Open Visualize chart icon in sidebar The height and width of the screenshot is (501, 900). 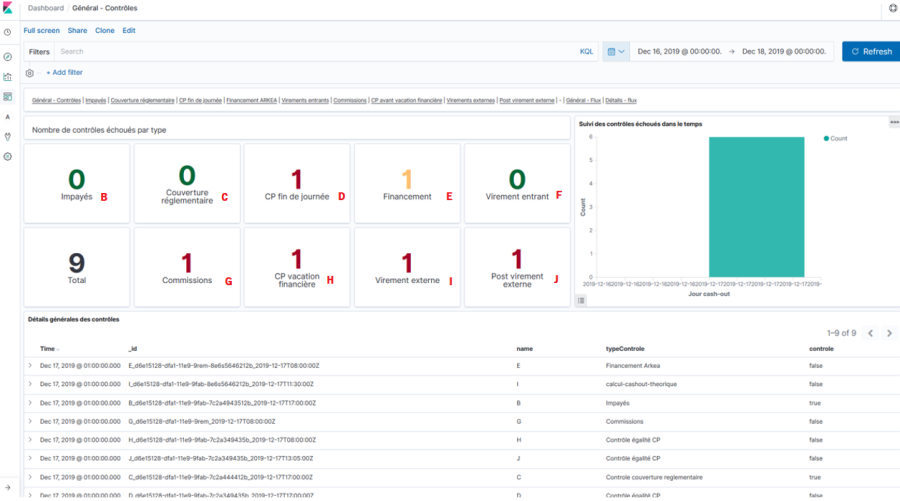click(x=8, y=76)
